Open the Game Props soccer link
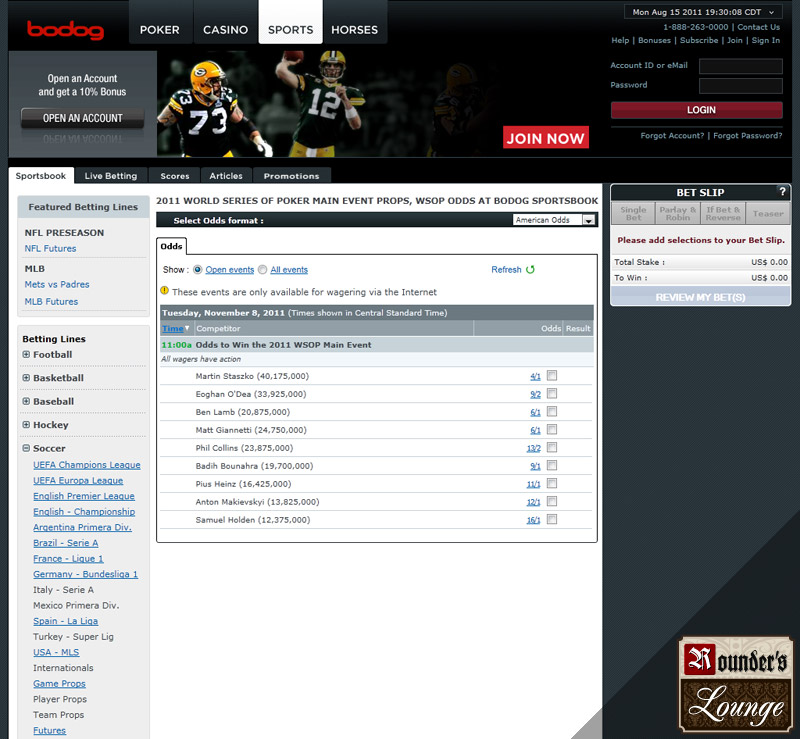The width and height of the screenshot is (800, 739). click(59, 683)
